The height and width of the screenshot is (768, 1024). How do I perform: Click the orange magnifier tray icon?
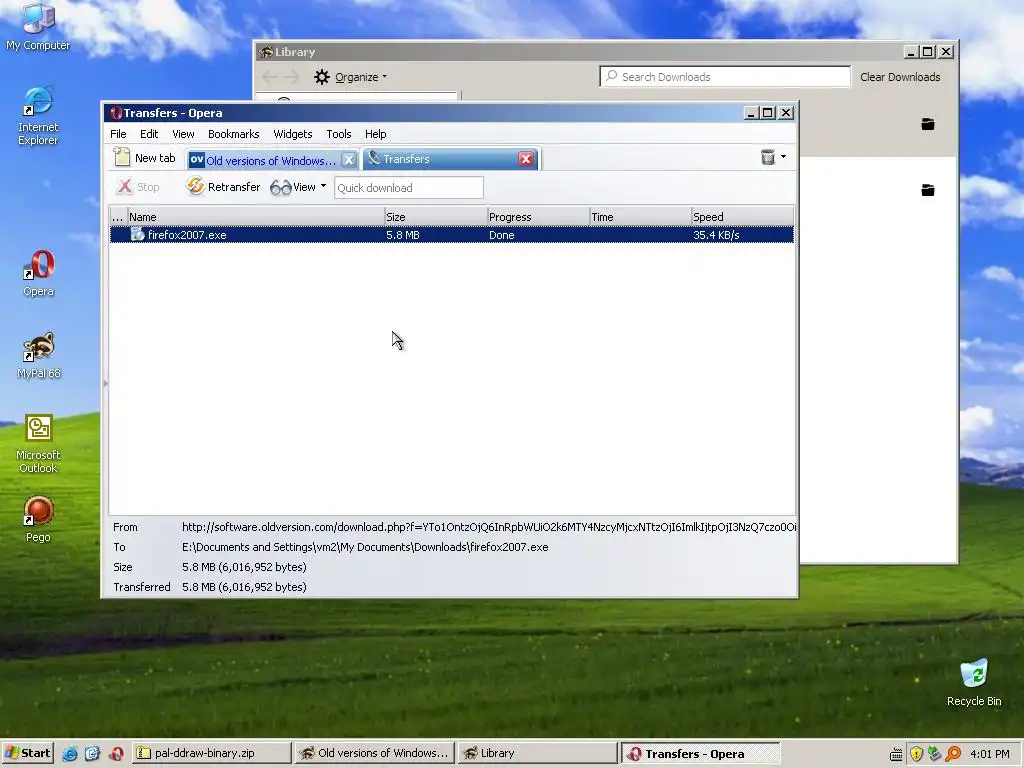pos(953,754)
